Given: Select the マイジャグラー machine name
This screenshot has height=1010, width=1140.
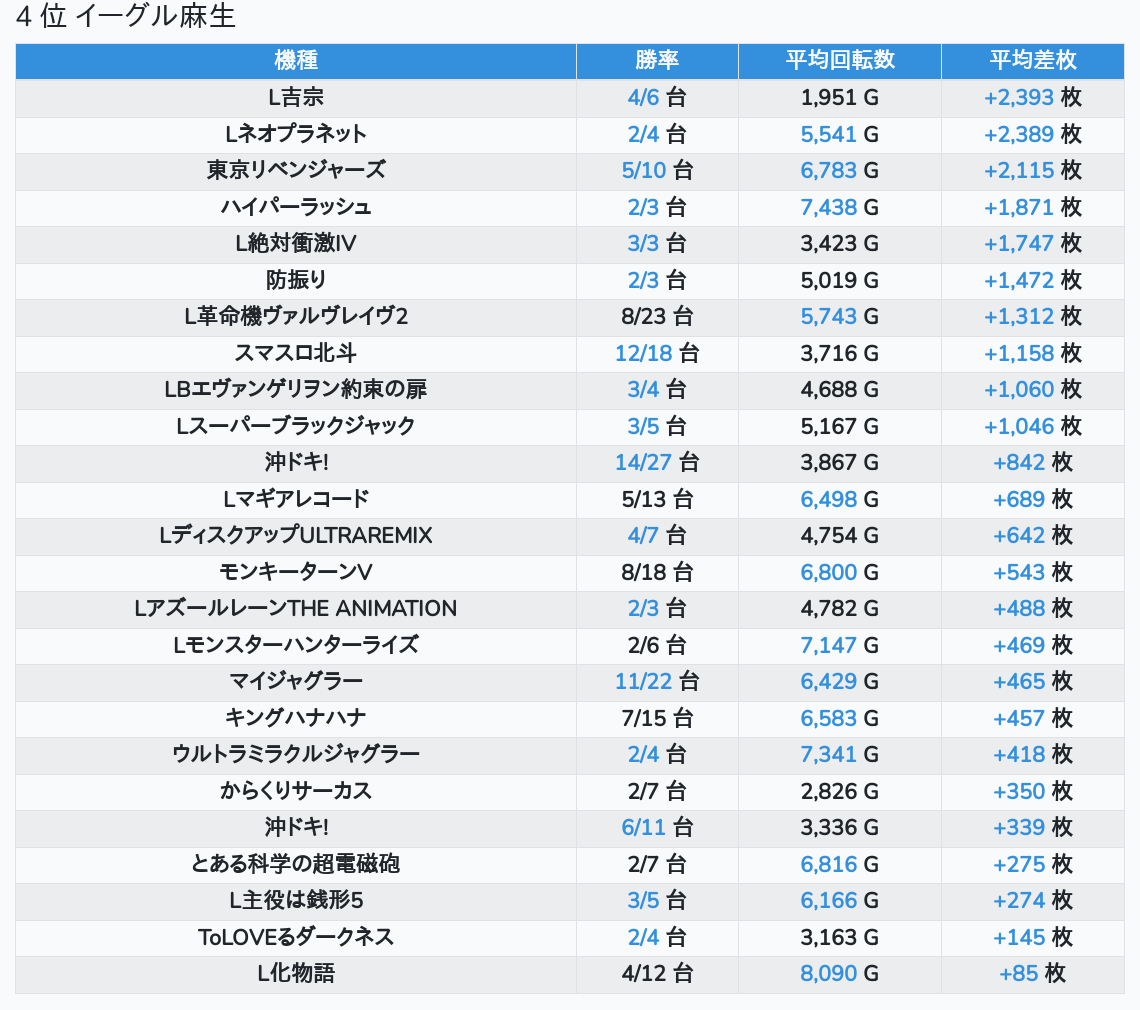Looking at the screenshot, I should pyautogui.click(x=296, y=681).
